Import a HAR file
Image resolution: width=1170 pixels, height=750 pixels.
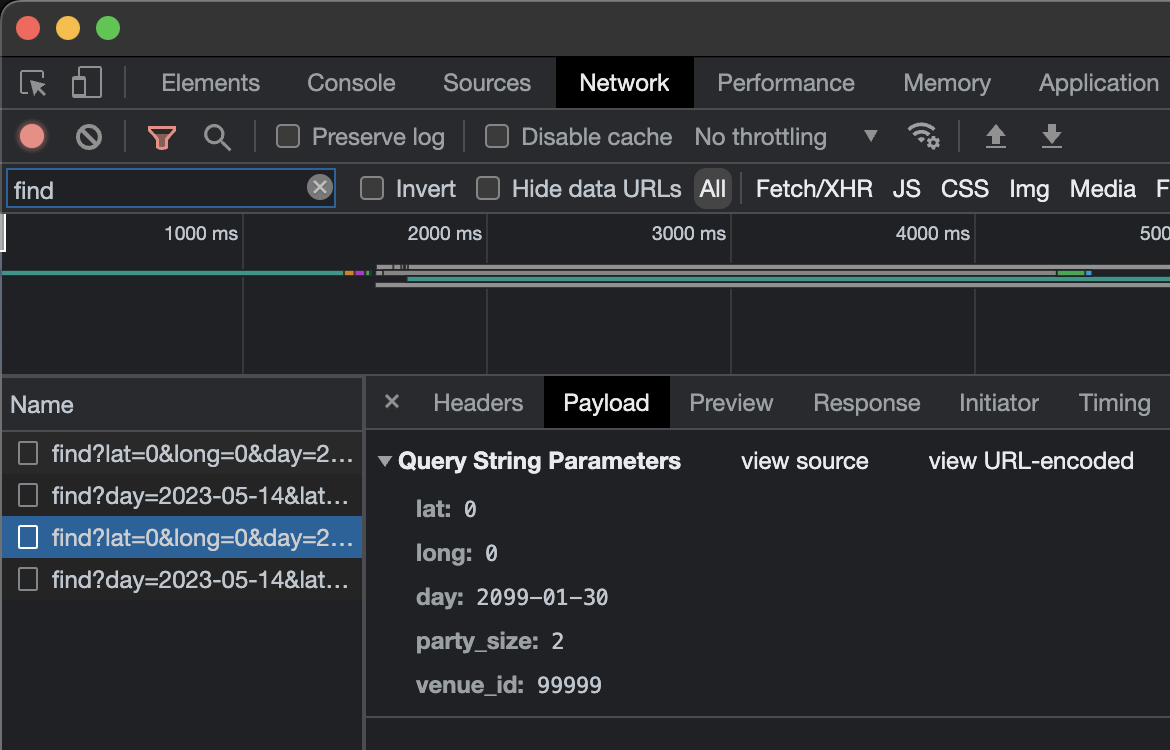995,137
